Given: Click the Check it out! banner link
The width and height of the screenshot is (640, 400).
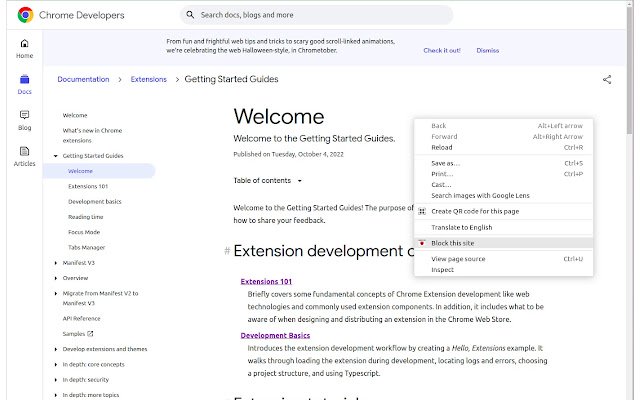Looking at the screenshot, I should click(x=442, y=51).
